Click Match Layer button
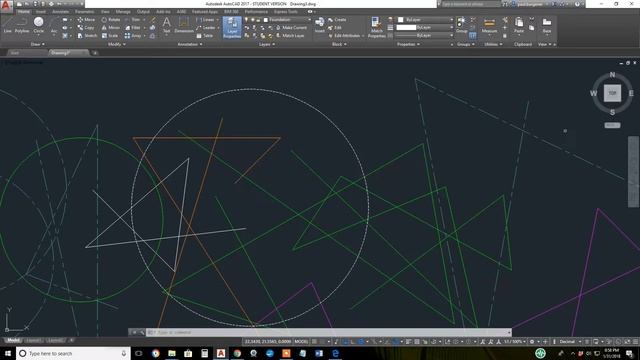The image size is (640, 360). tap(290, 36)
